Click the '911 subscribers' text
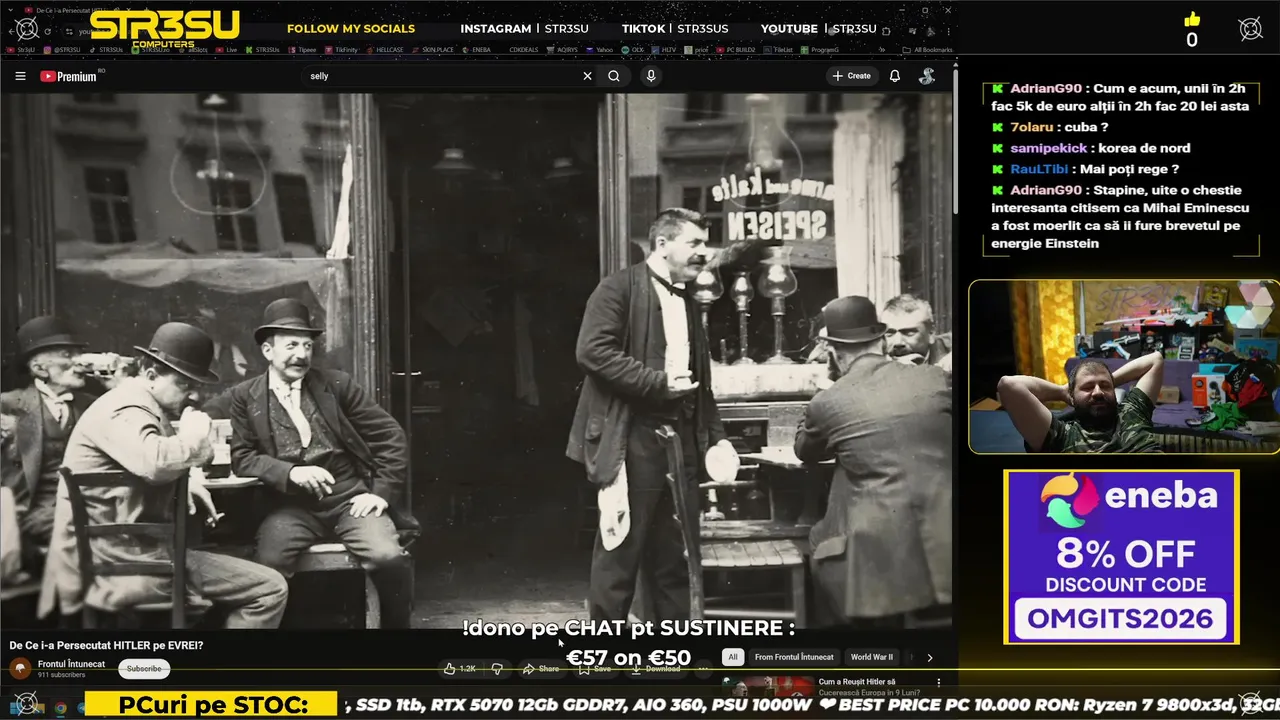This screenshot has height=720, width=1280. (61, 675)
